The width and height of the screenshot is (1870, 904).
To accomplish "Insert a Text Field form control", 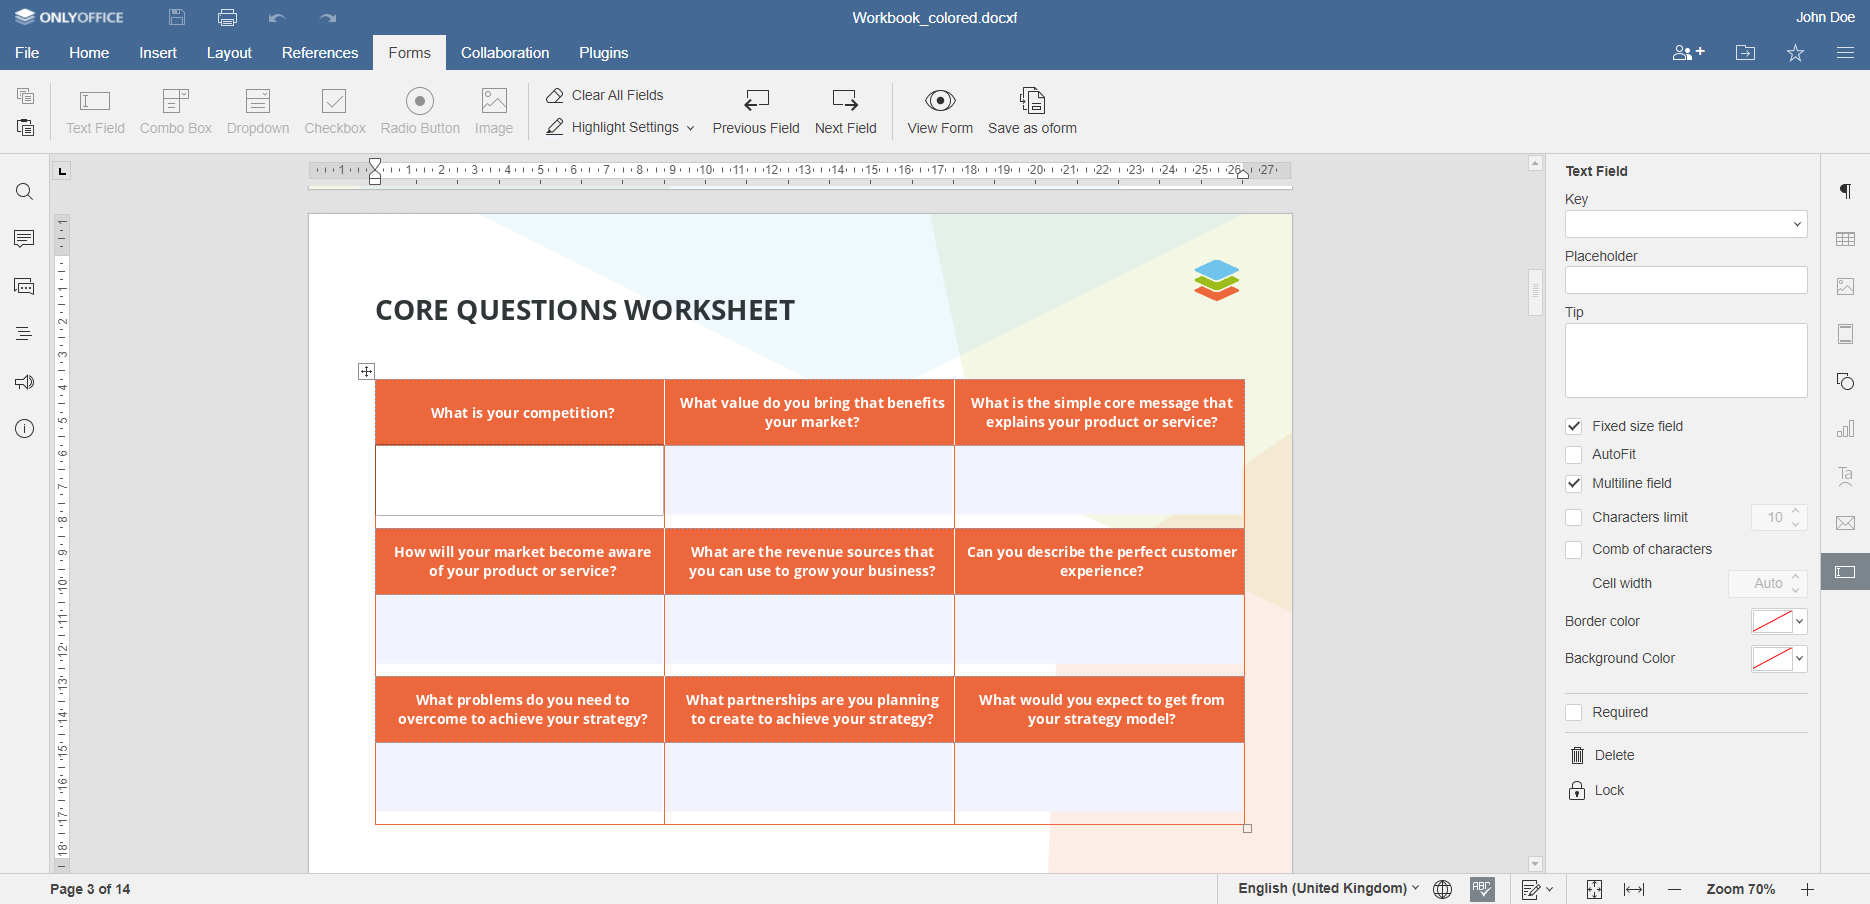I will click(x=94, y=110).
